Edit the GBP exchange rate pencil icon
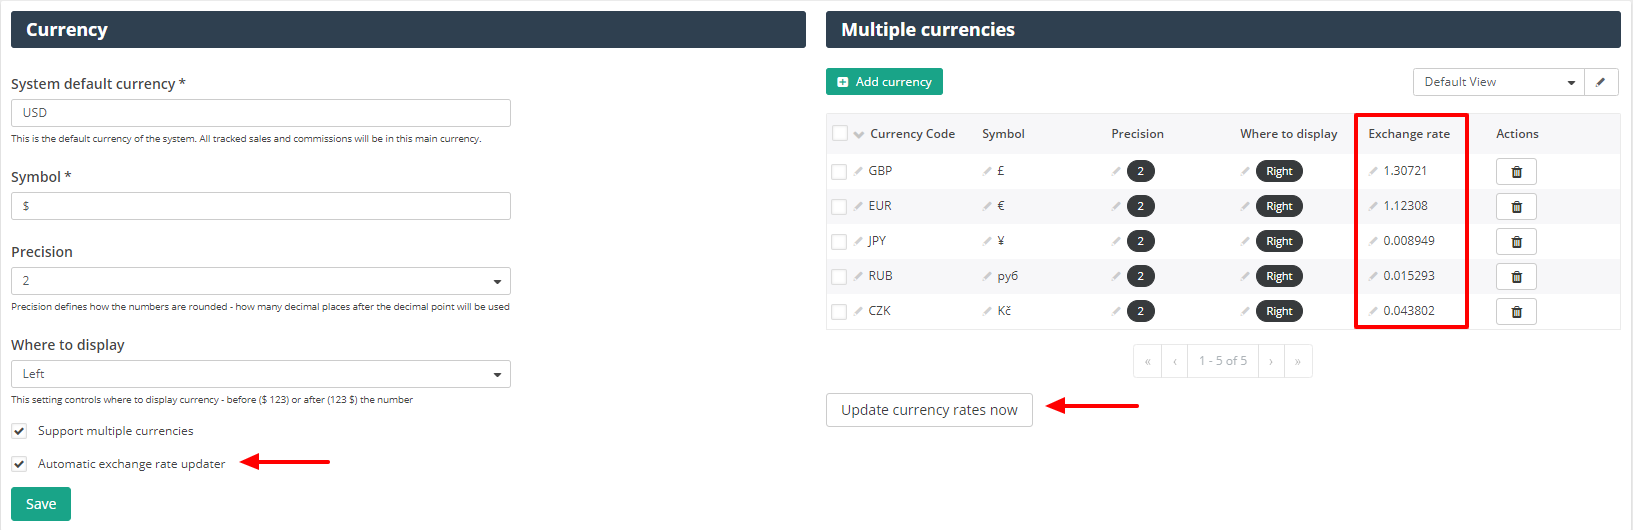This screenshot has height=530, width=1633. 1373,171
